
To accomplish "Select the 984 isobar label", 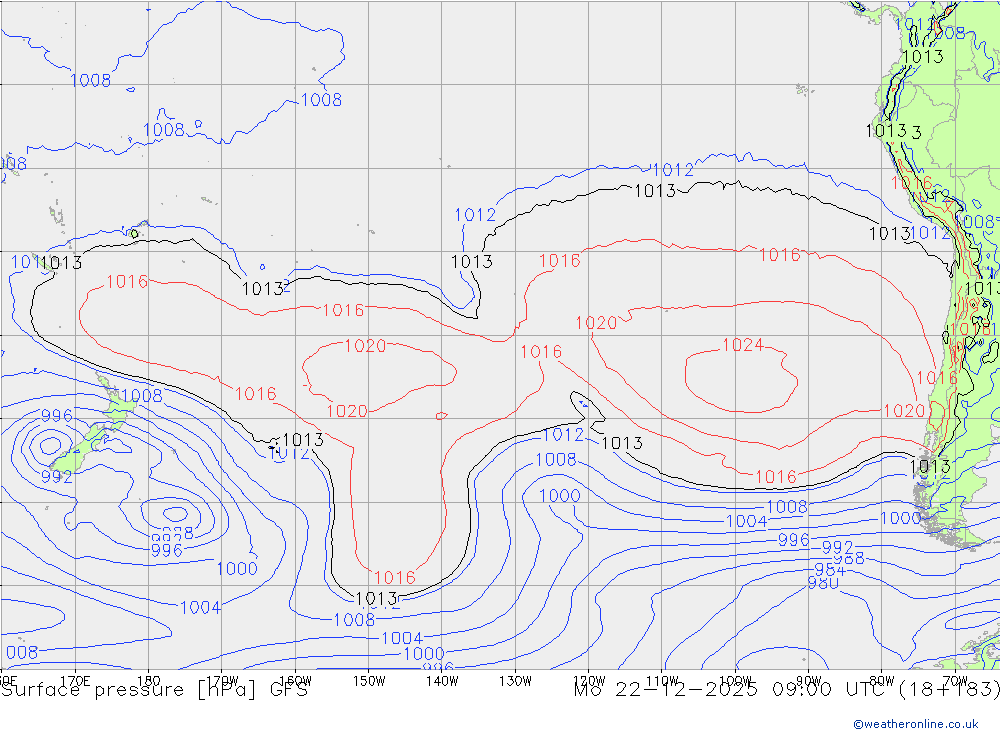I will pyautogui.click(x=830, y=570).
